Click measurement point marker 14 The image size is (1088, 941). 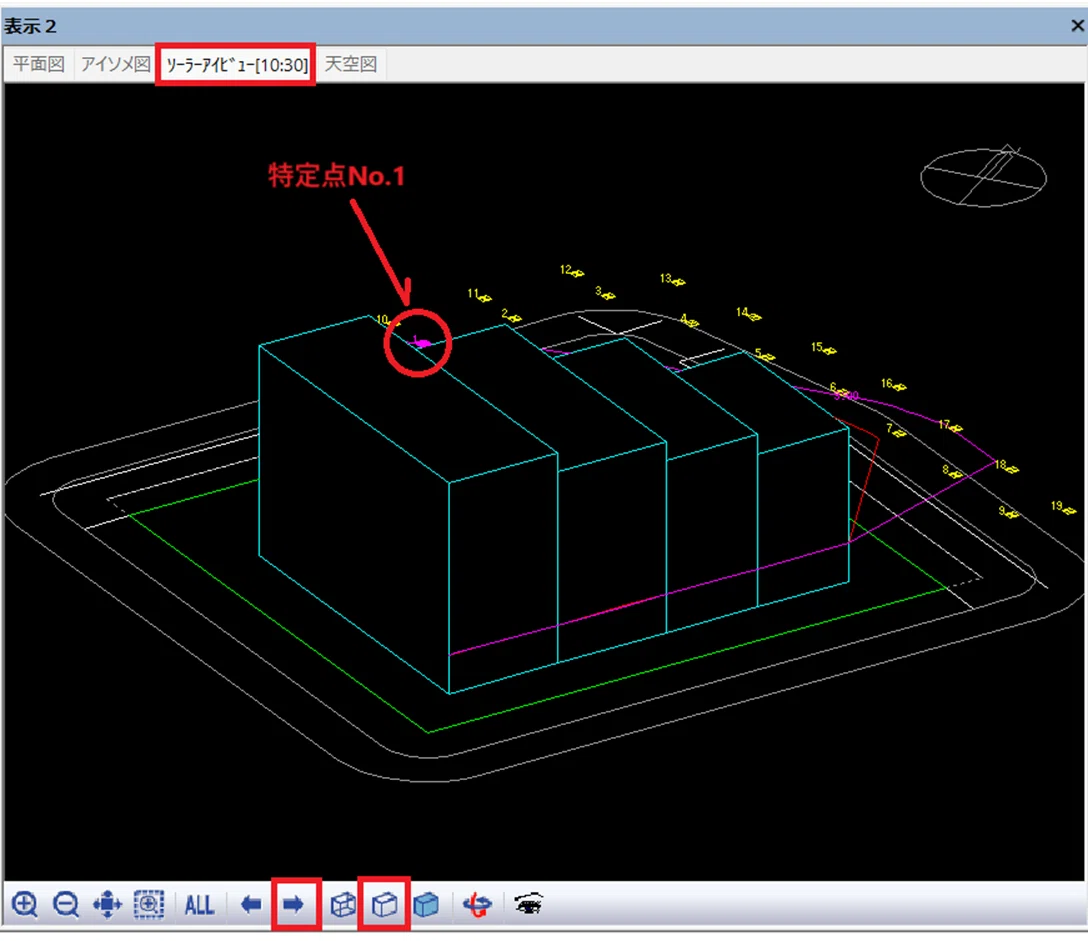tap(749, 314)
